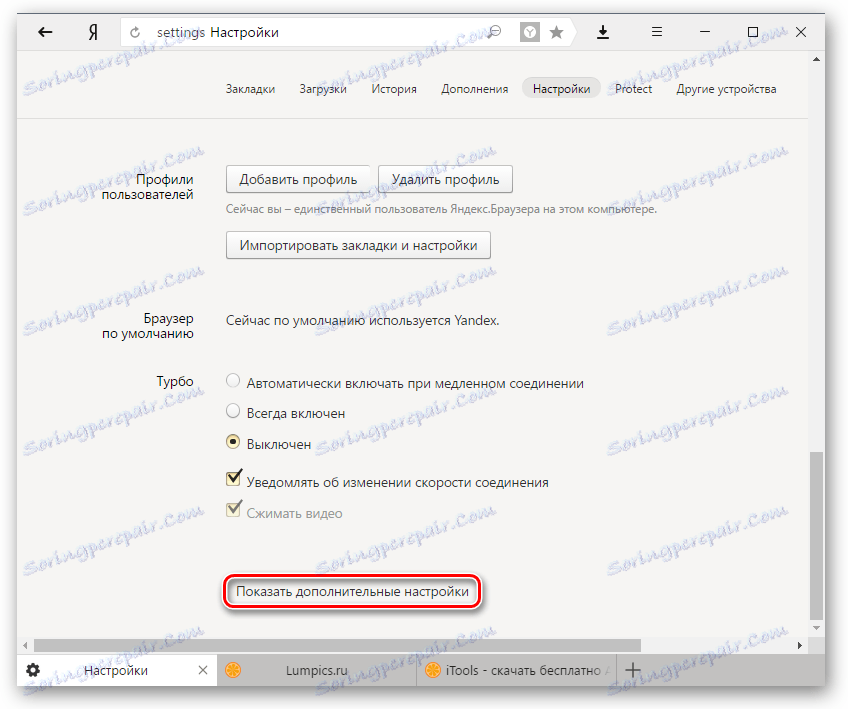Click the Профили пользователей label
The image size is (848, 709).
147,187
